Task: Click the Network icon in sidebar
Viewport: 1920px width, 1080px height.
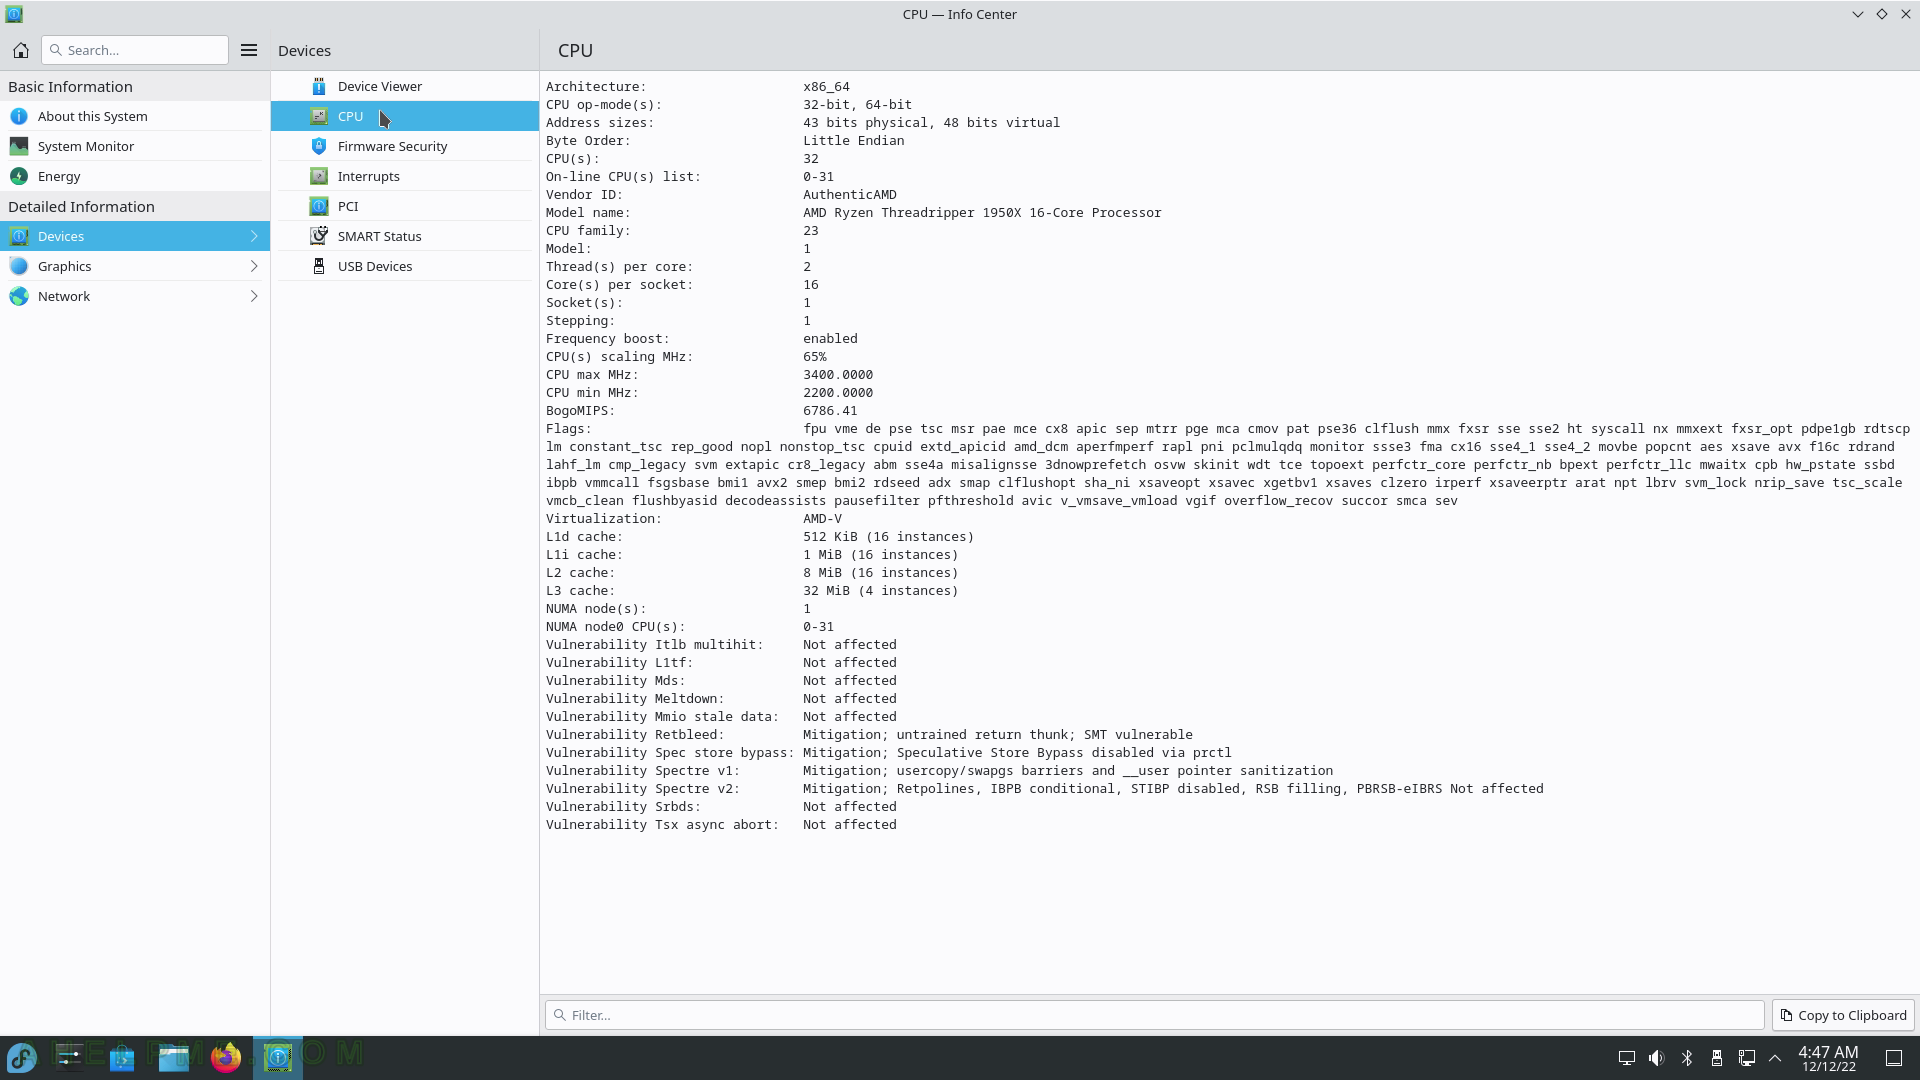Action: (19, 296)
